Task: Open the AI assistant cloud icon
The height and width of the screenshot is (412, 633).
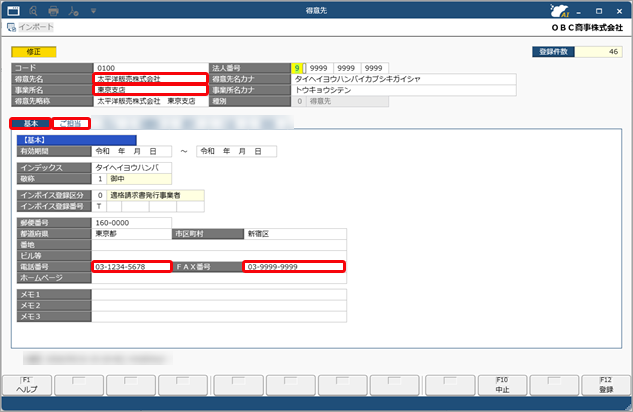Action: pyautogui.click(x=560, y=10)
